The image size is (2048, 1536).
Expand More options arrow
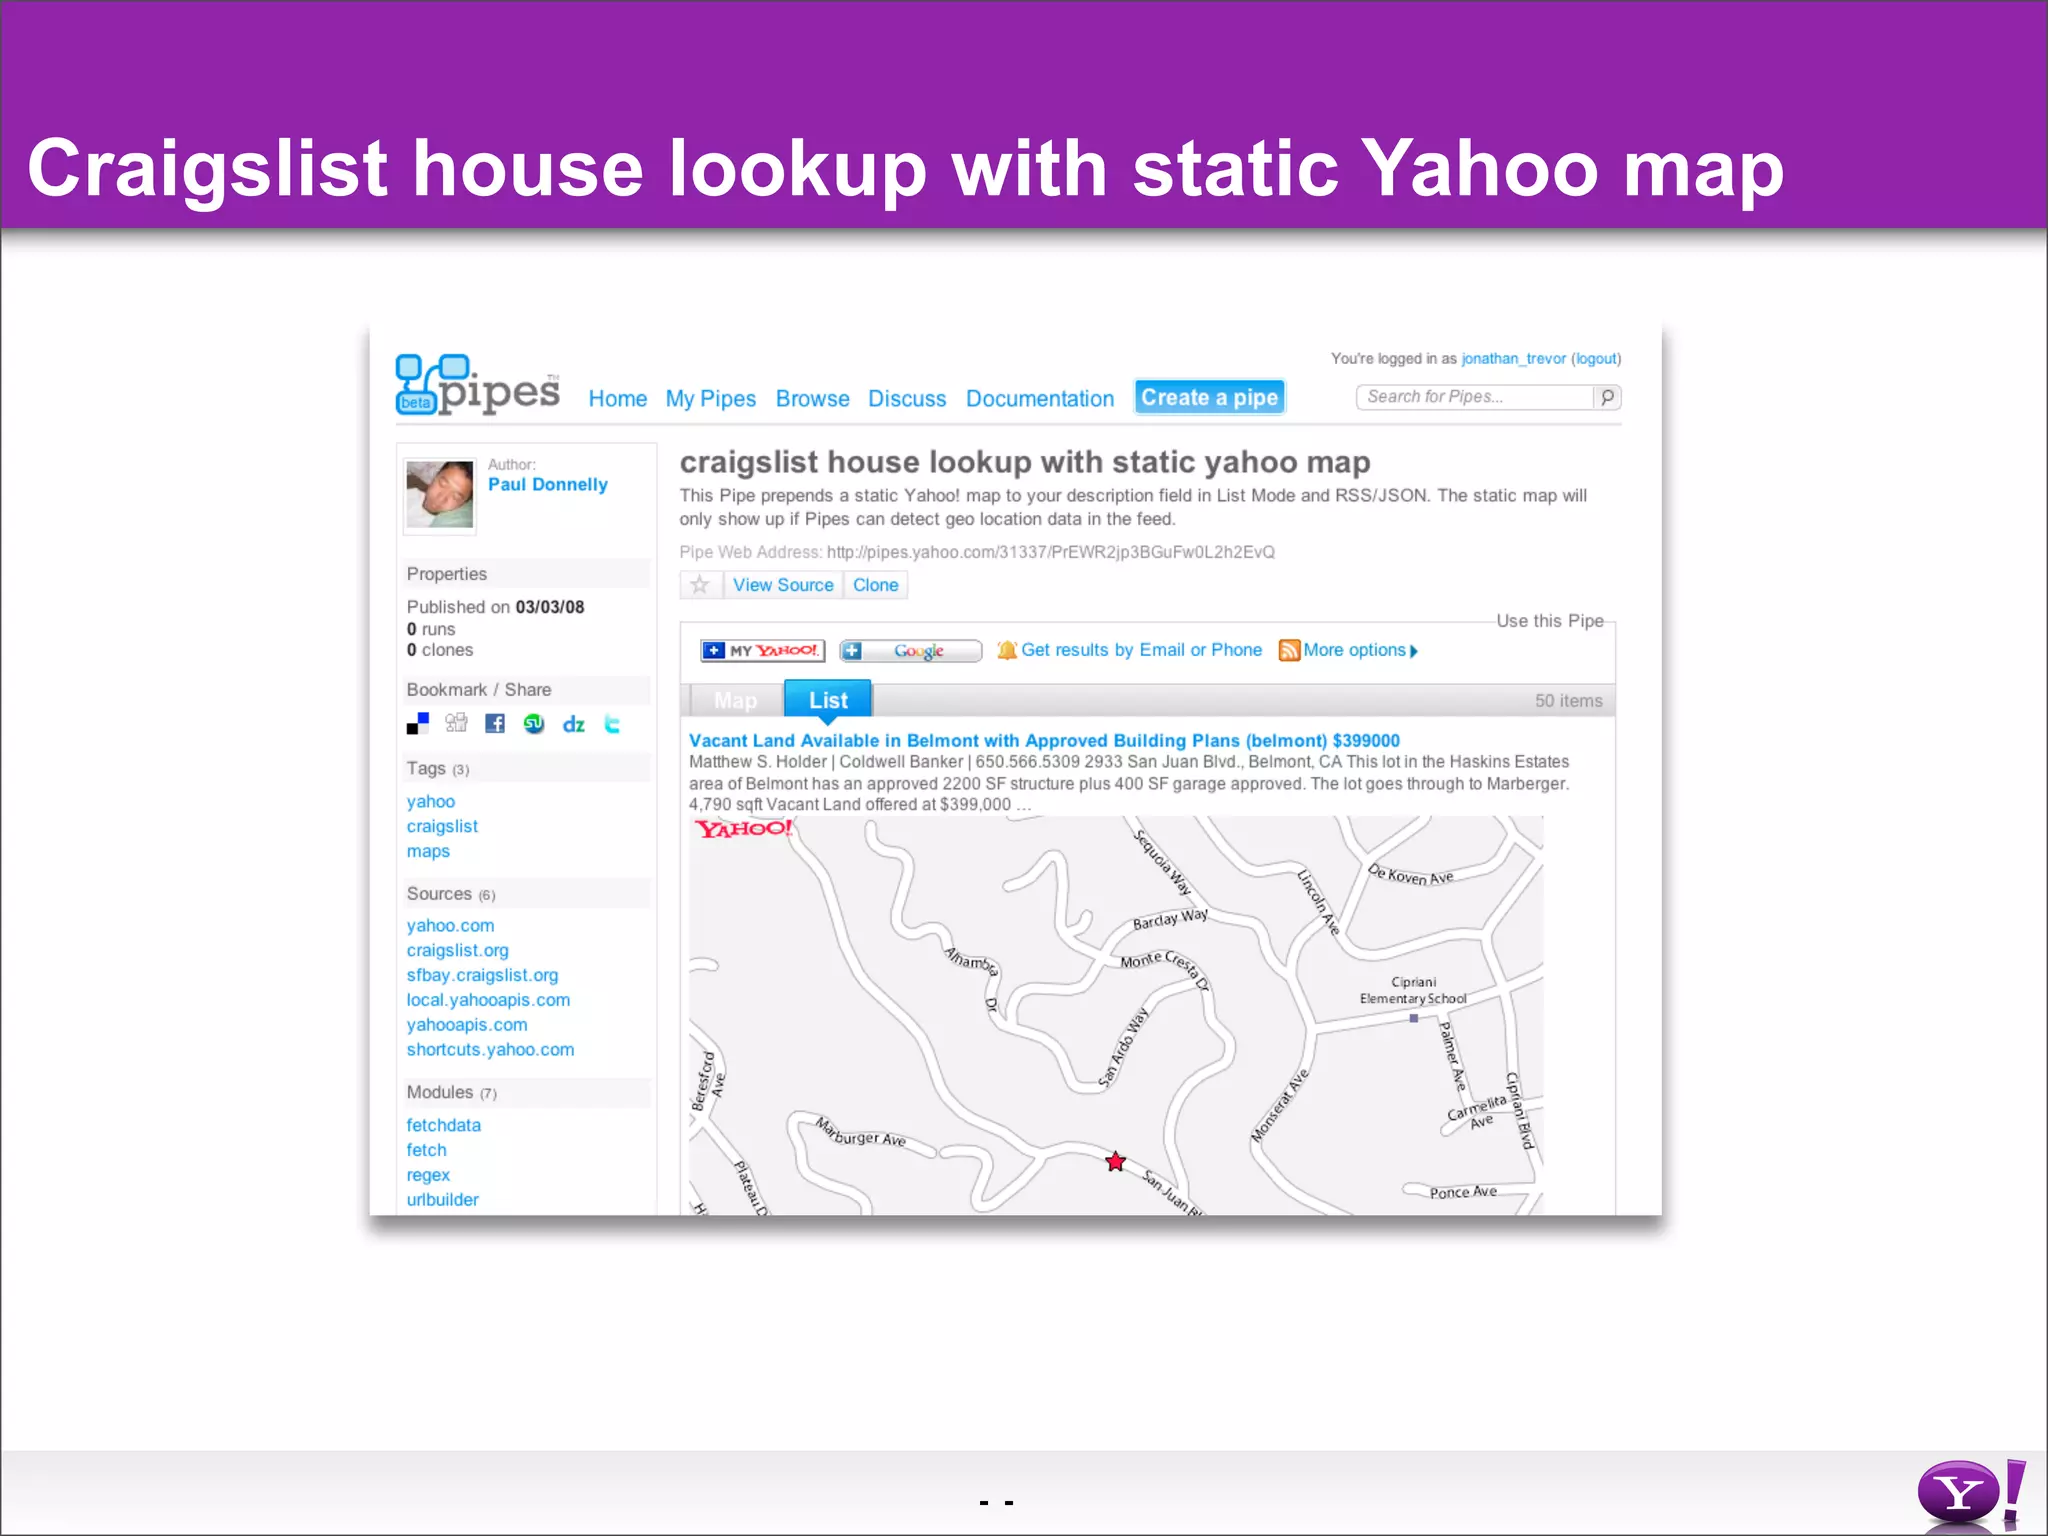click(x=1414, y=651)
